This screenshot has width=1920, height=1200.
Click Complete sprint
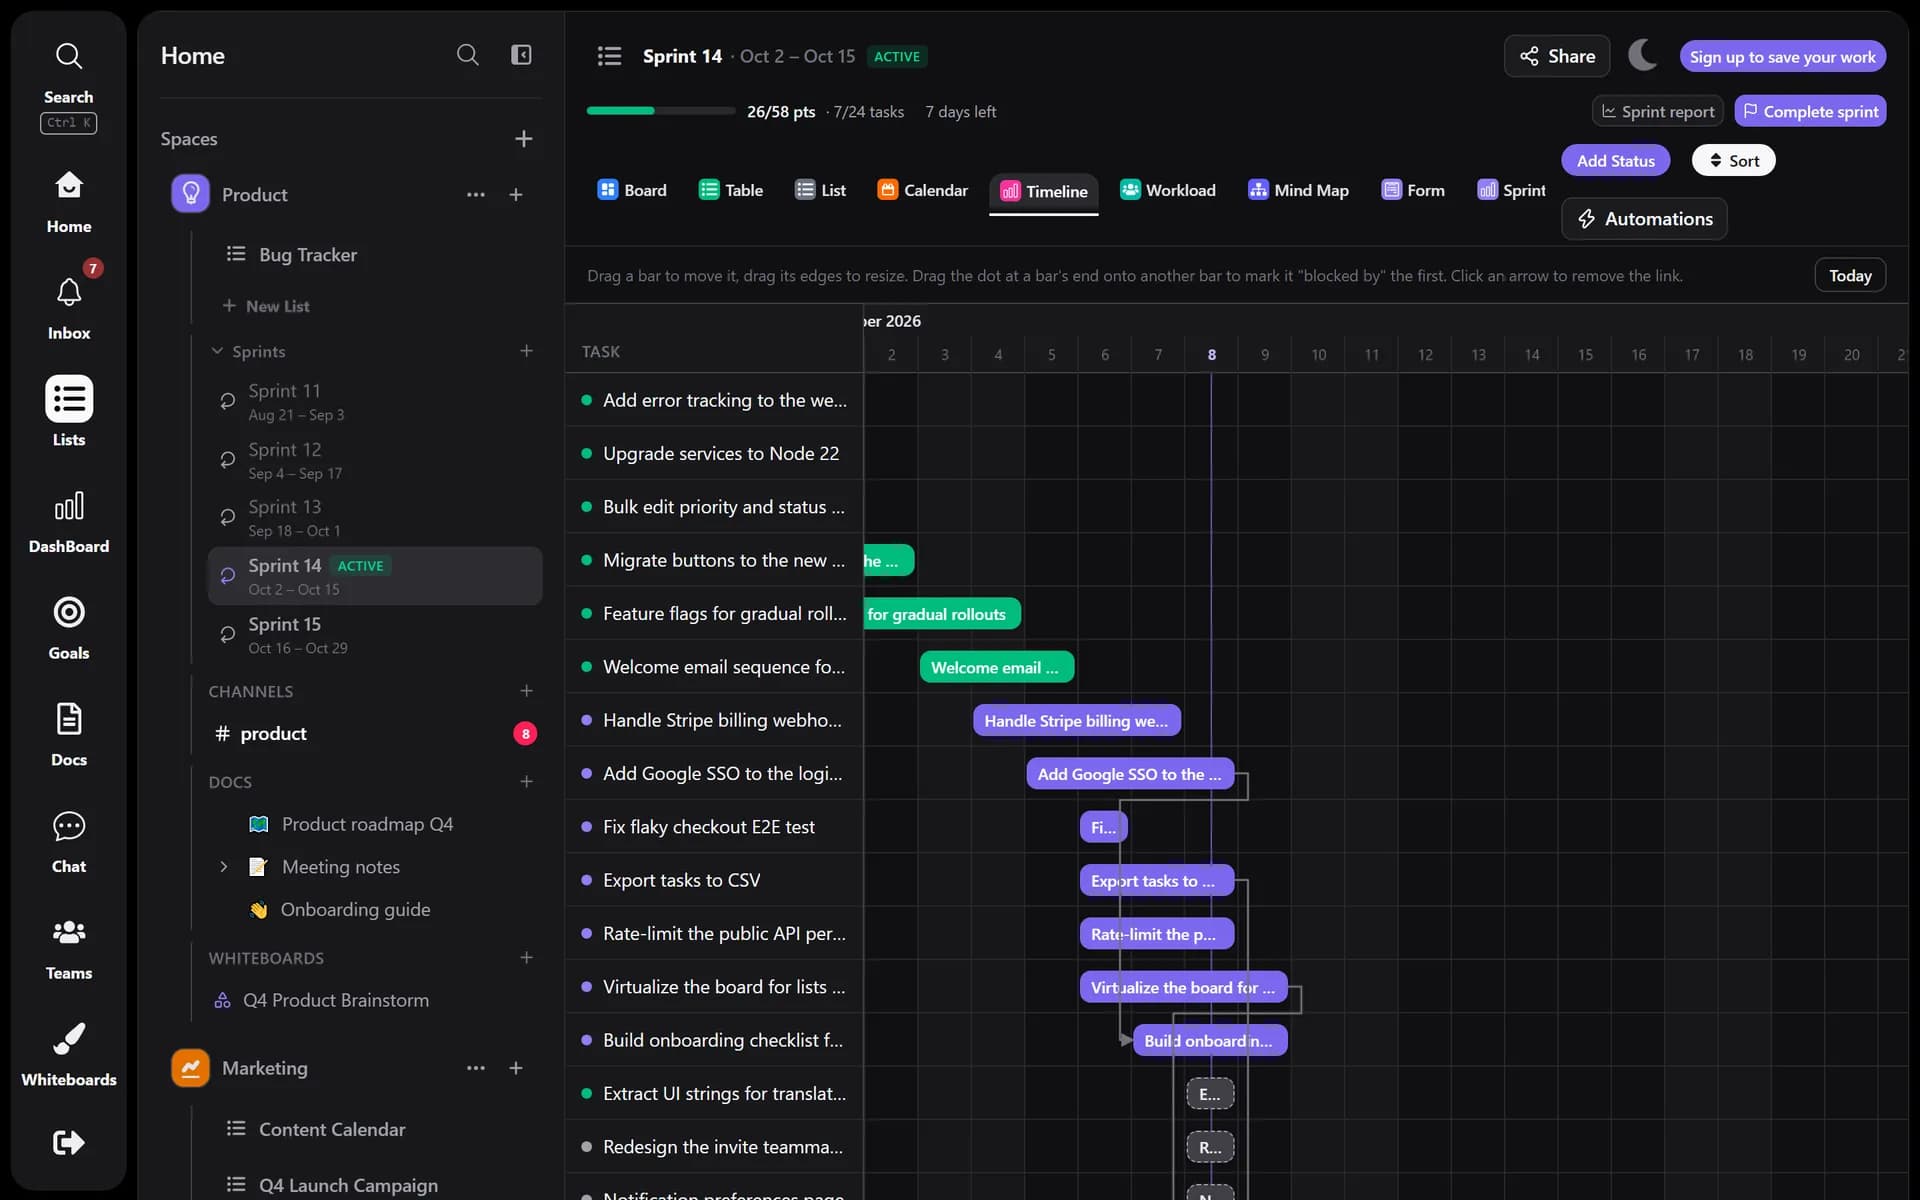point(1810,111)
